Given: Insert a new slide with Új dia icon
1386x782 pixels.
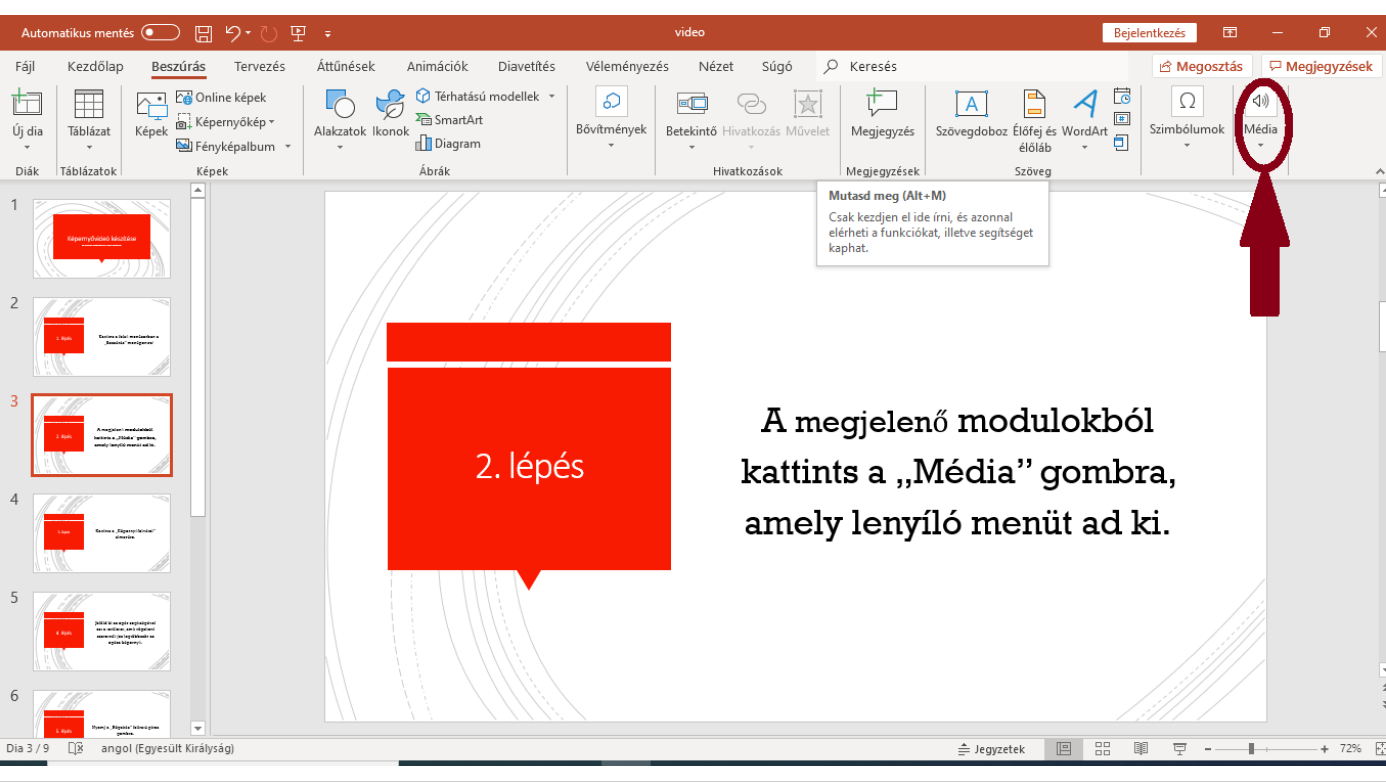Looking at the screenshot, I should click(27, 103).
